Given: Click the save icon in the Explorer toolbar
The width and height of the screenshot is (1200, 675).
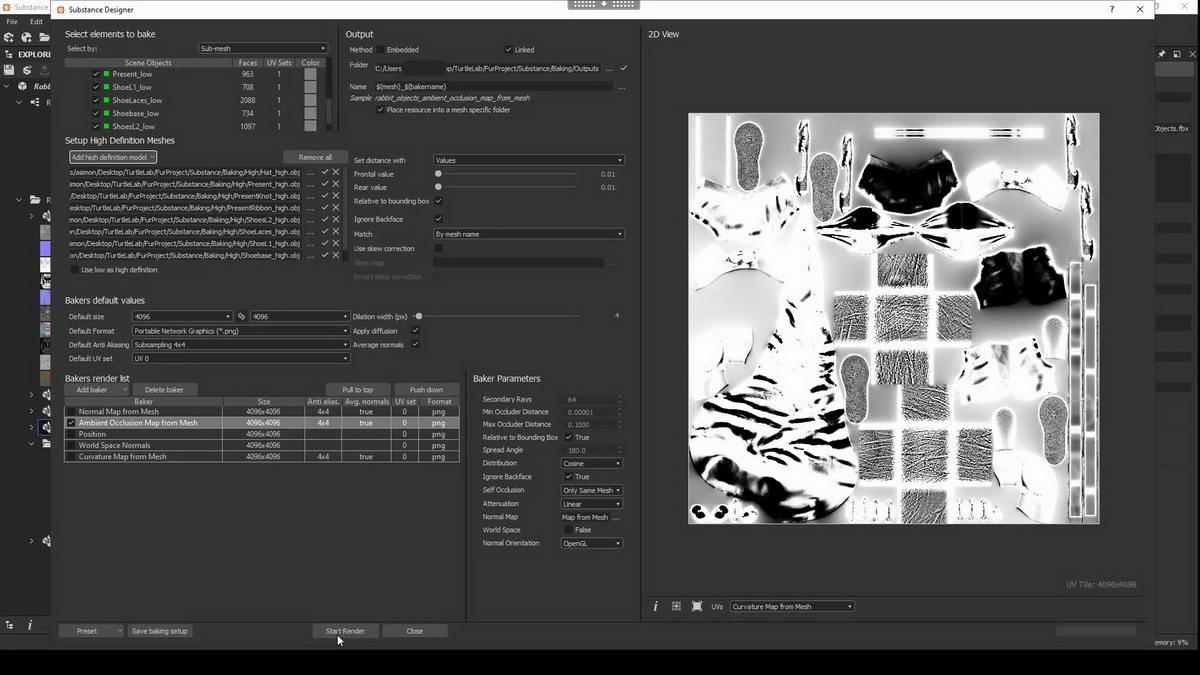Looking at the screenshot, I should coord(9,70).
